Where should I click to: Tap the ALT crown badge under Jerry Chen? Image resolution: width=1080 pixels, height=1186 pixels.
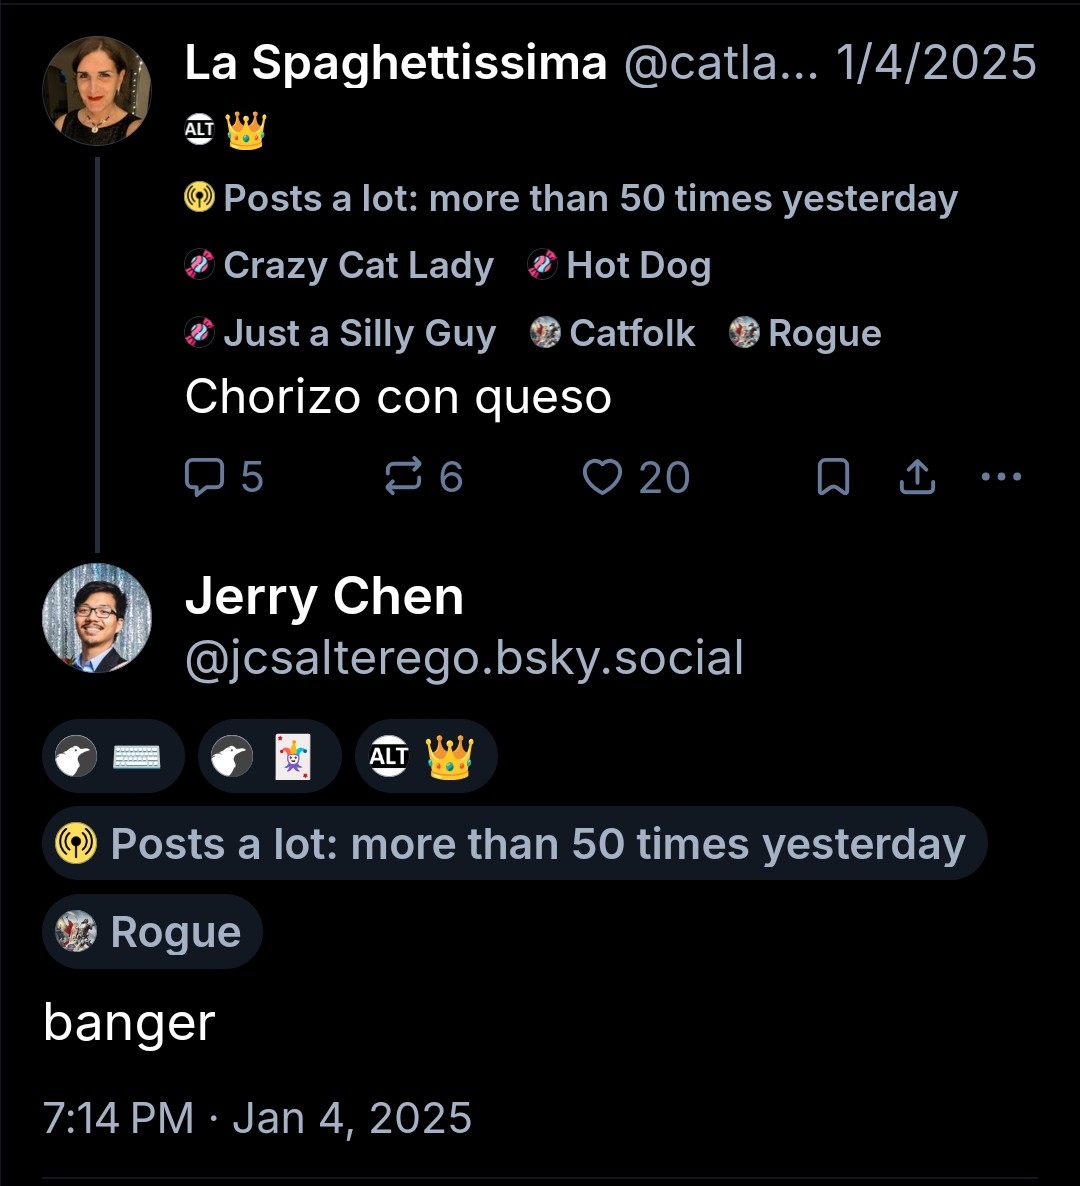[426, 757]
